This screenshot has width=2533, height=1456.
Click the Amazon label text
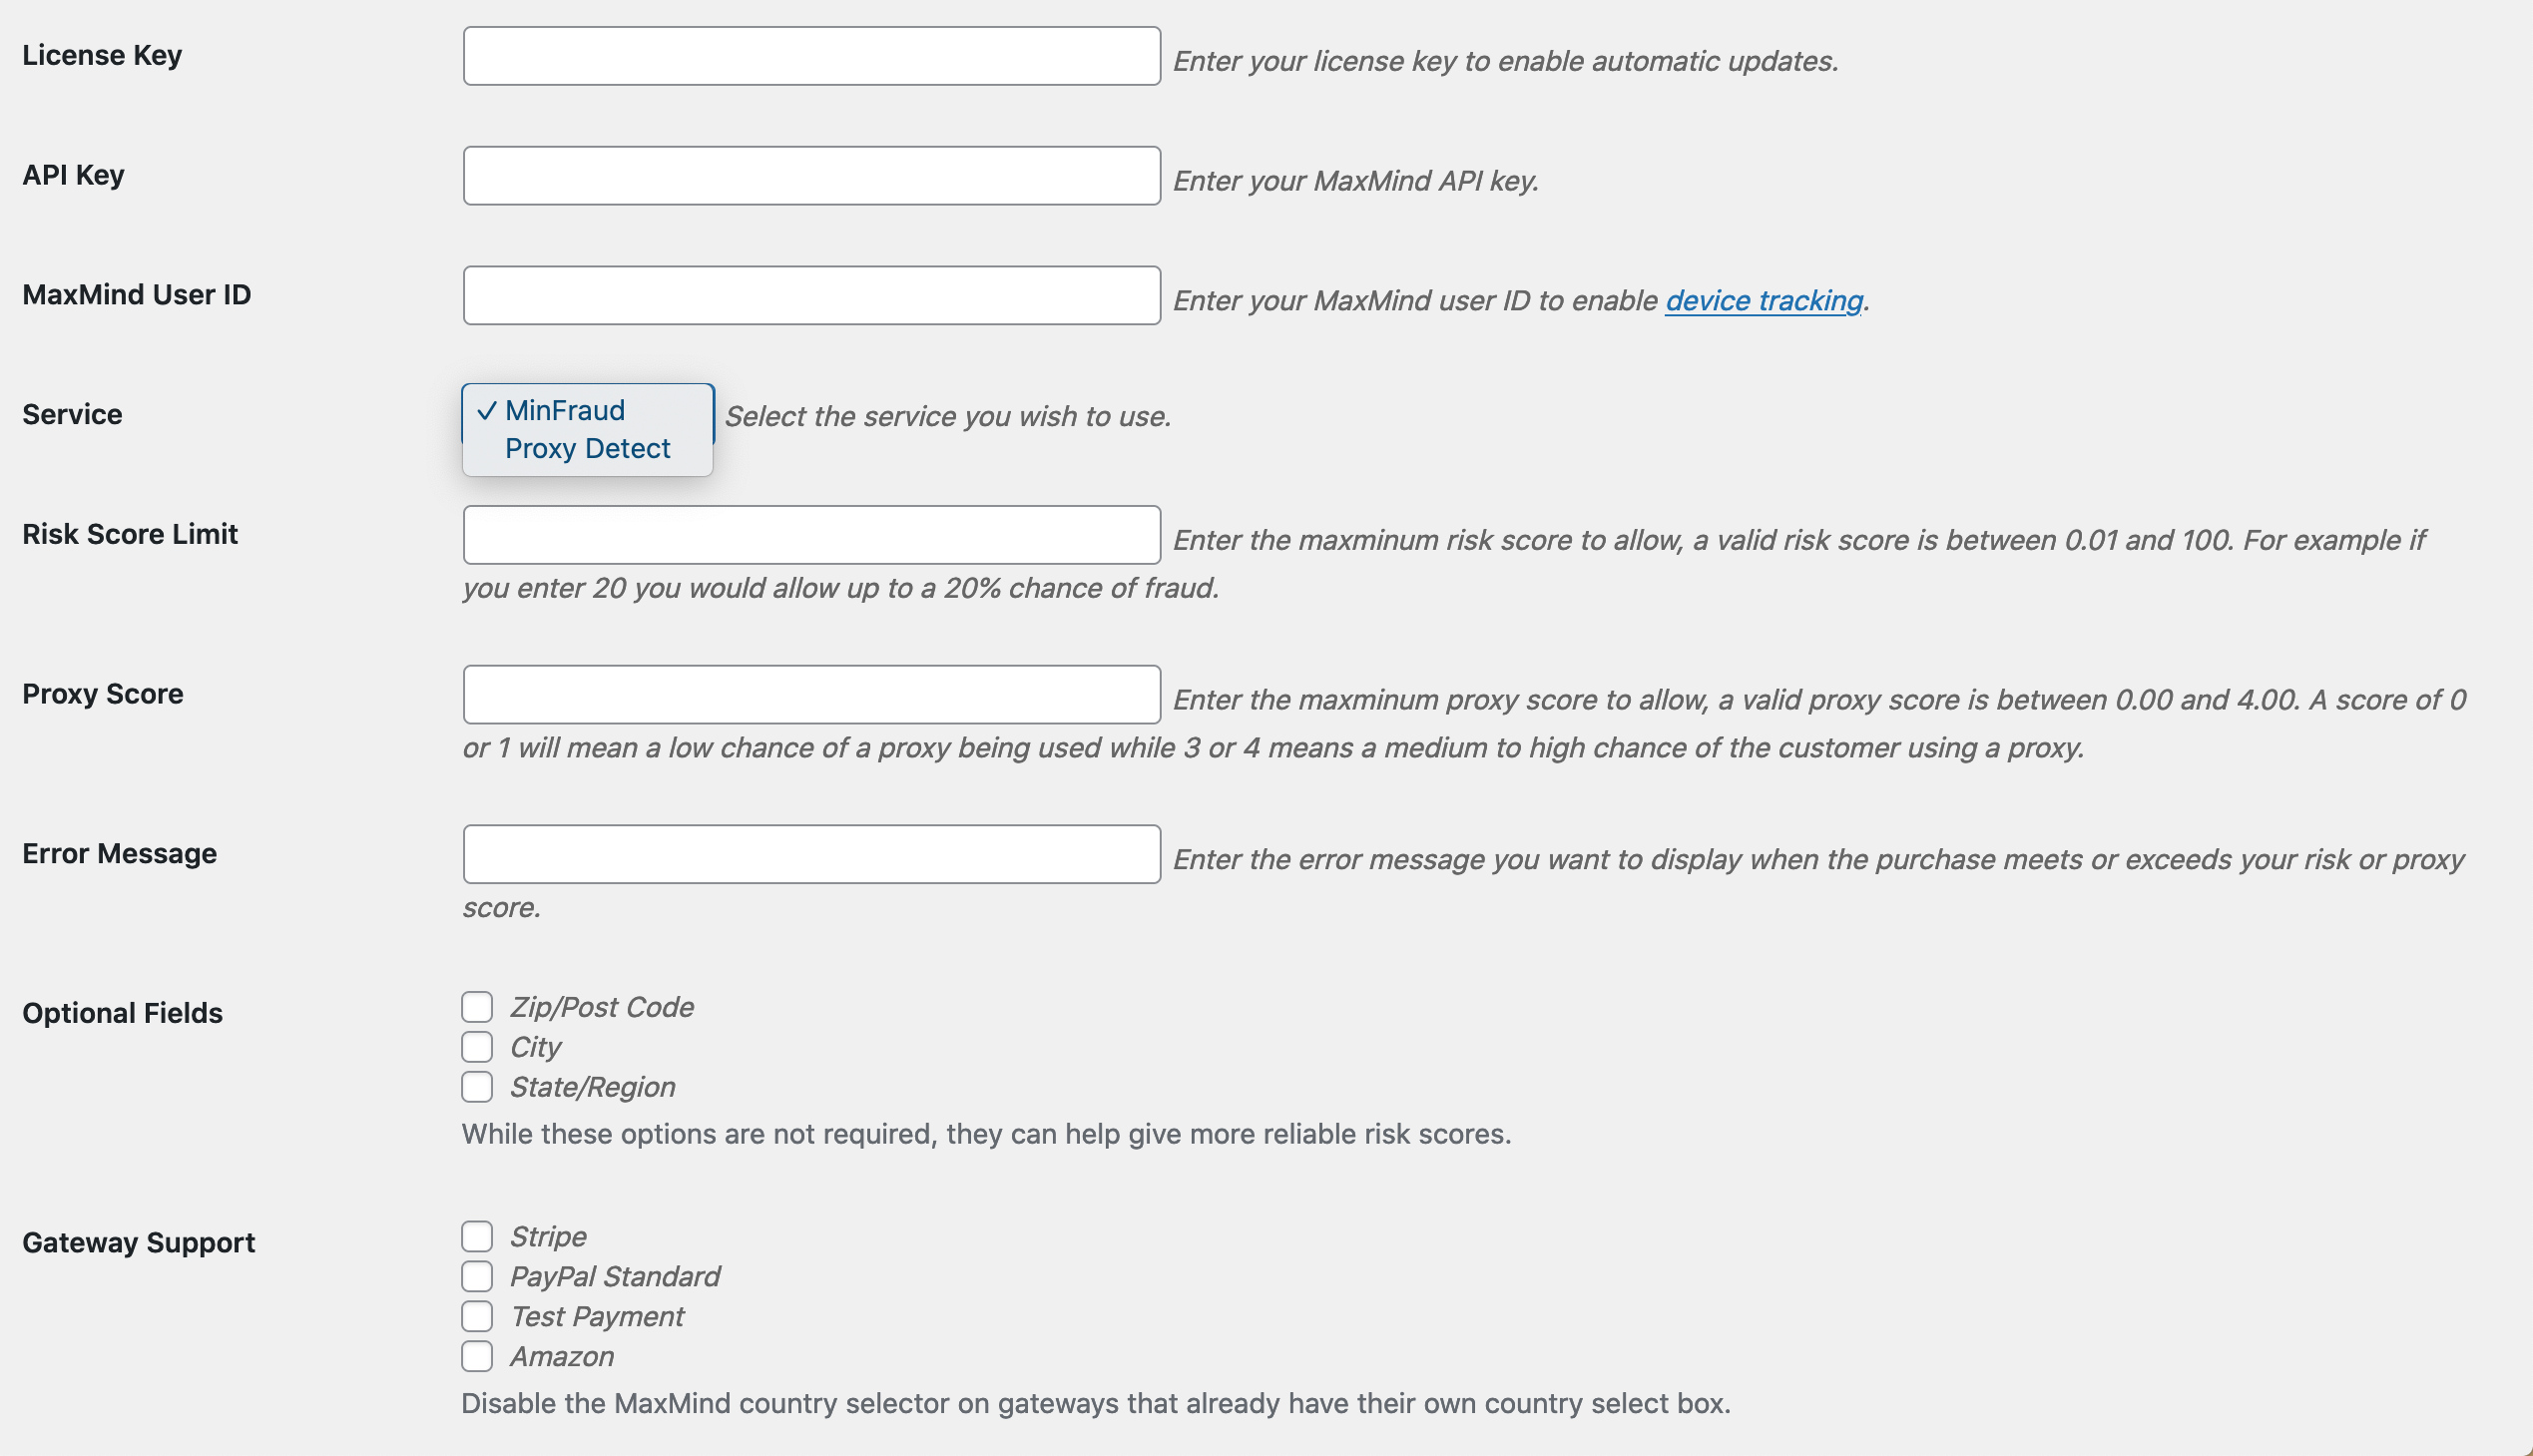(561, 1357)
